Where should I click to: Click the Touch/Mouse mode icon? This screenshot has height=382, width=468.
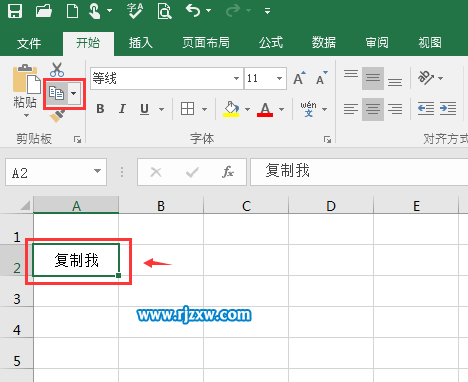tap(95, 11)
